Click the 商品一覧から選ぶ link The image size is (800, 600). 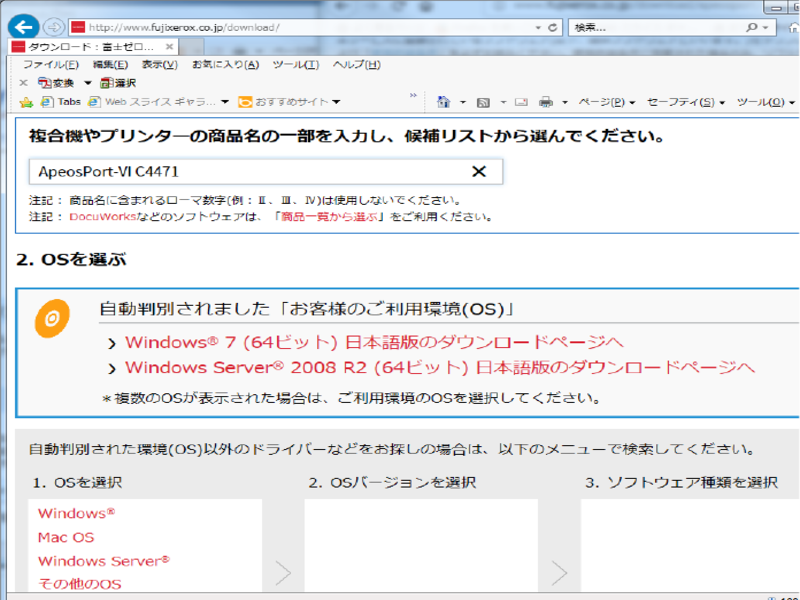[x=330, y=217]
